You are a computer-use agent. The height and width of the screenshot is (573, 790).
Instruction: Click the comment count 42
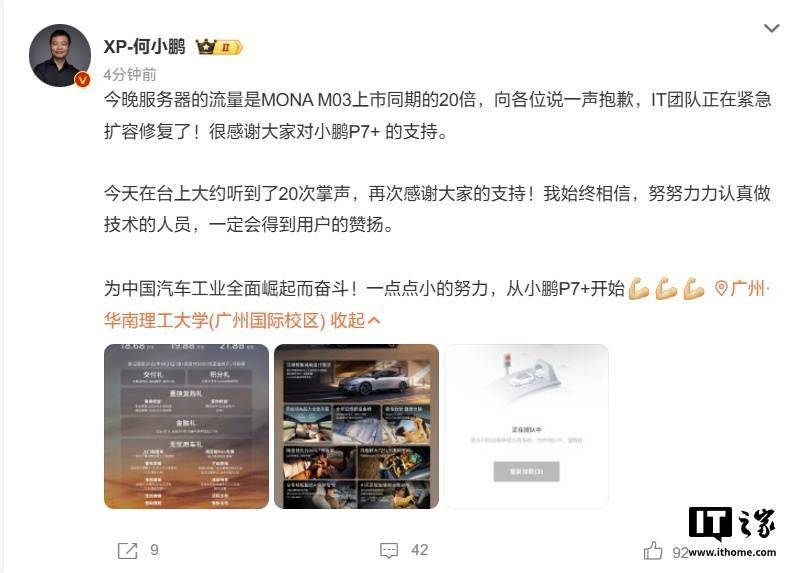(419, 550)
